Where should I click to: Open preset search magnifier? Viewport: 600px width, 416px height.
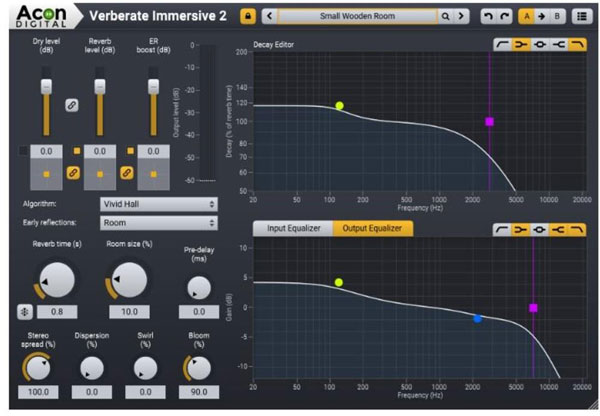446,16
